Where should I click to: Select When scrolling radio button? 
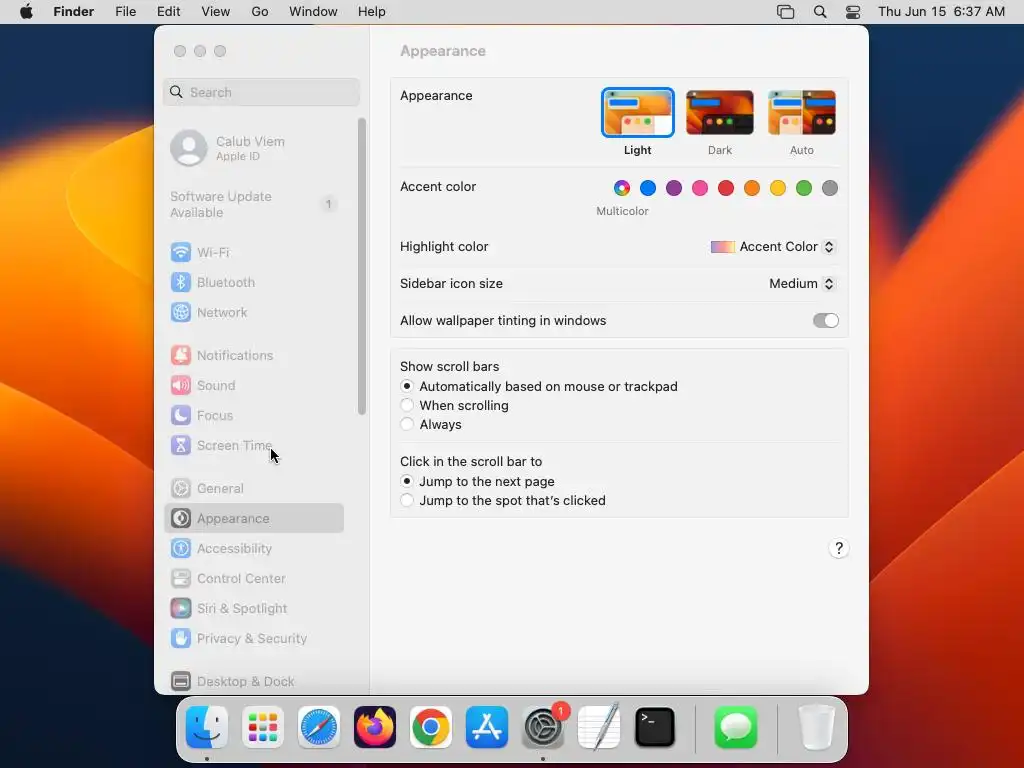tap(407, 406)
